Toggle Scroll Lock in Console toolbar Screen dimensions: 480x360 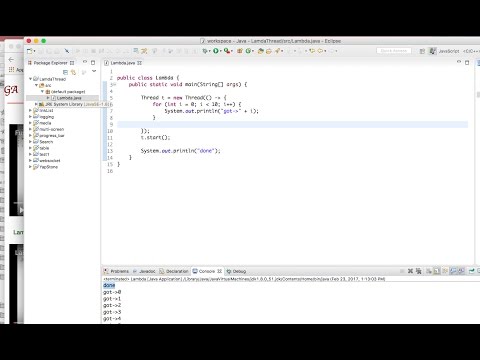437,271
